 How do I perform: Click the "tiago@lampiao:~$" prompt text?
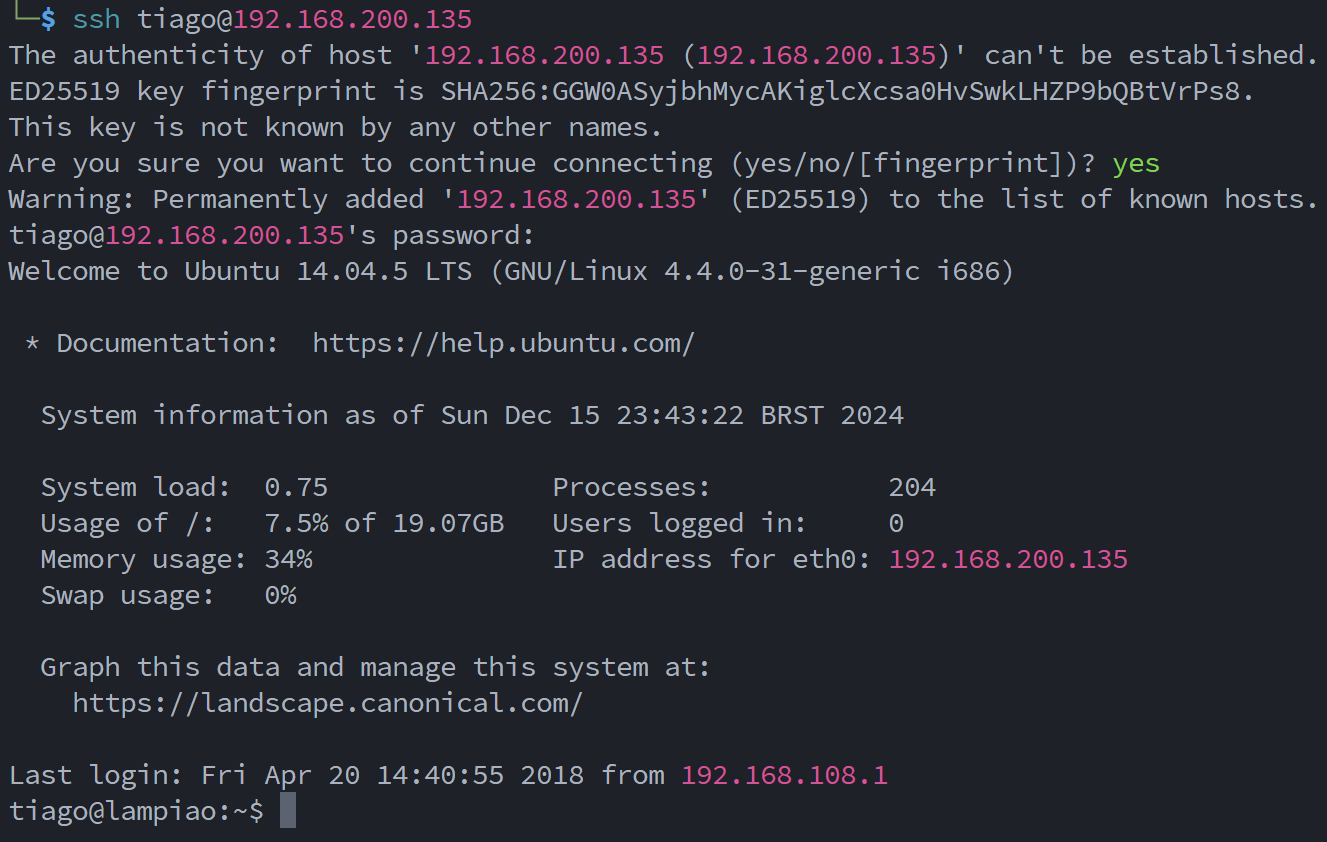136,811
